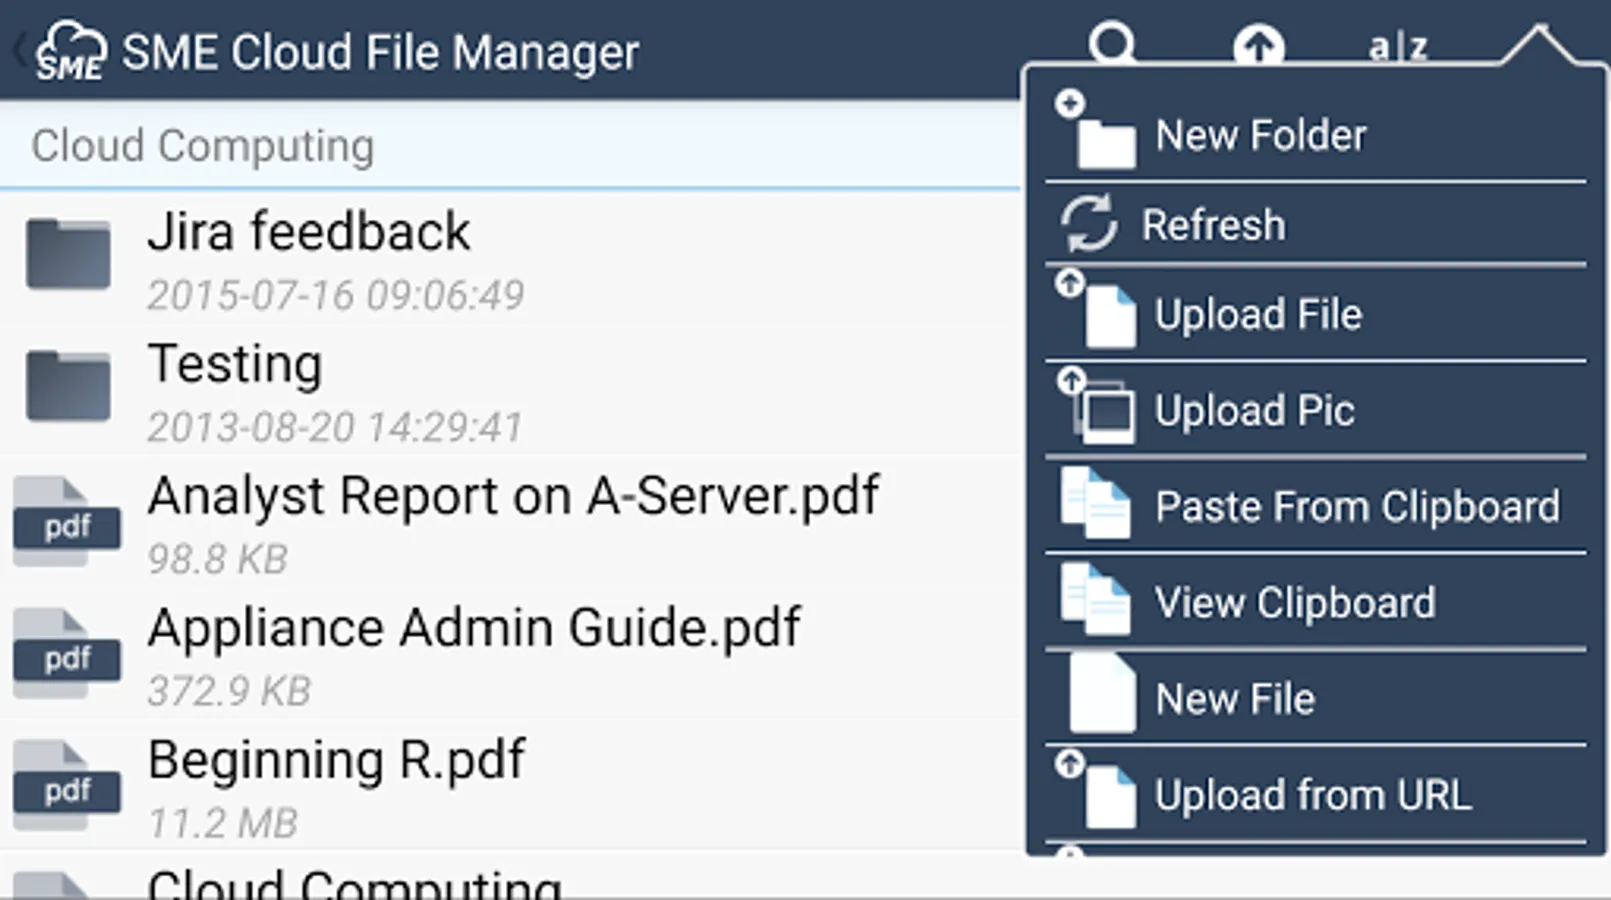Screen dimensions: 1611x900
Task: Tap the New File blank-page icon
Action: pyautogui.click(x=1102, y=696)
